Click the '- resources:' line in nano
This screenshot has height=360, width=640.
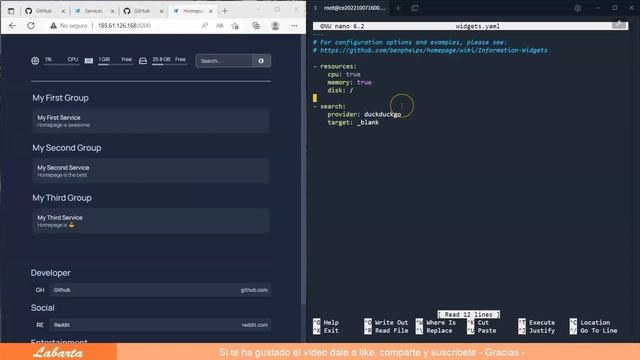[335, 66]
